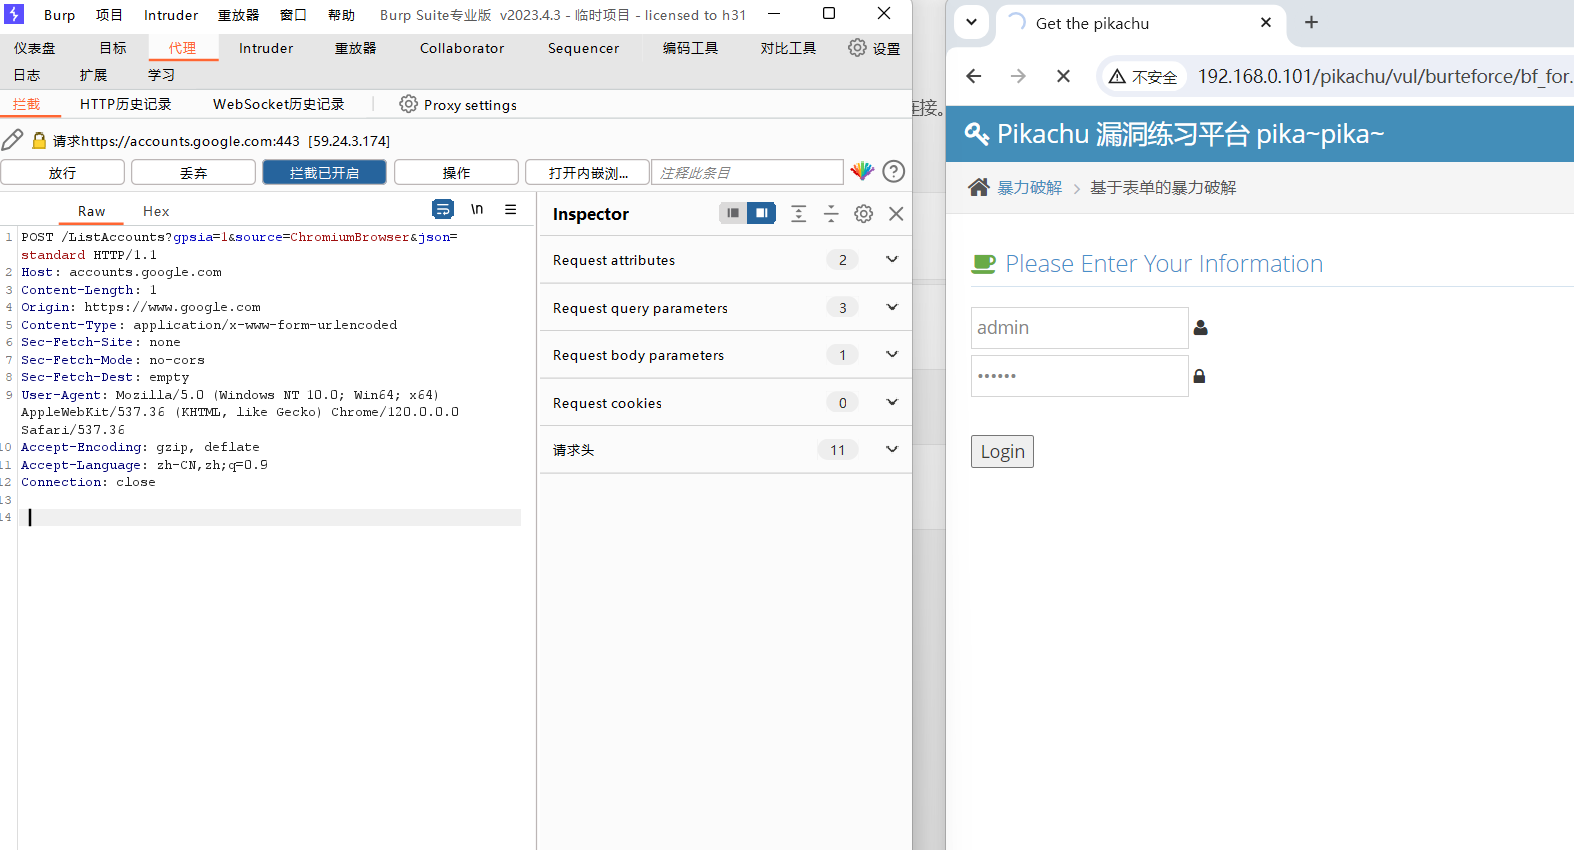Collapse all Inspector sections icon
The height and width of the screenshot is (850, 1574).
coord(831,213)
